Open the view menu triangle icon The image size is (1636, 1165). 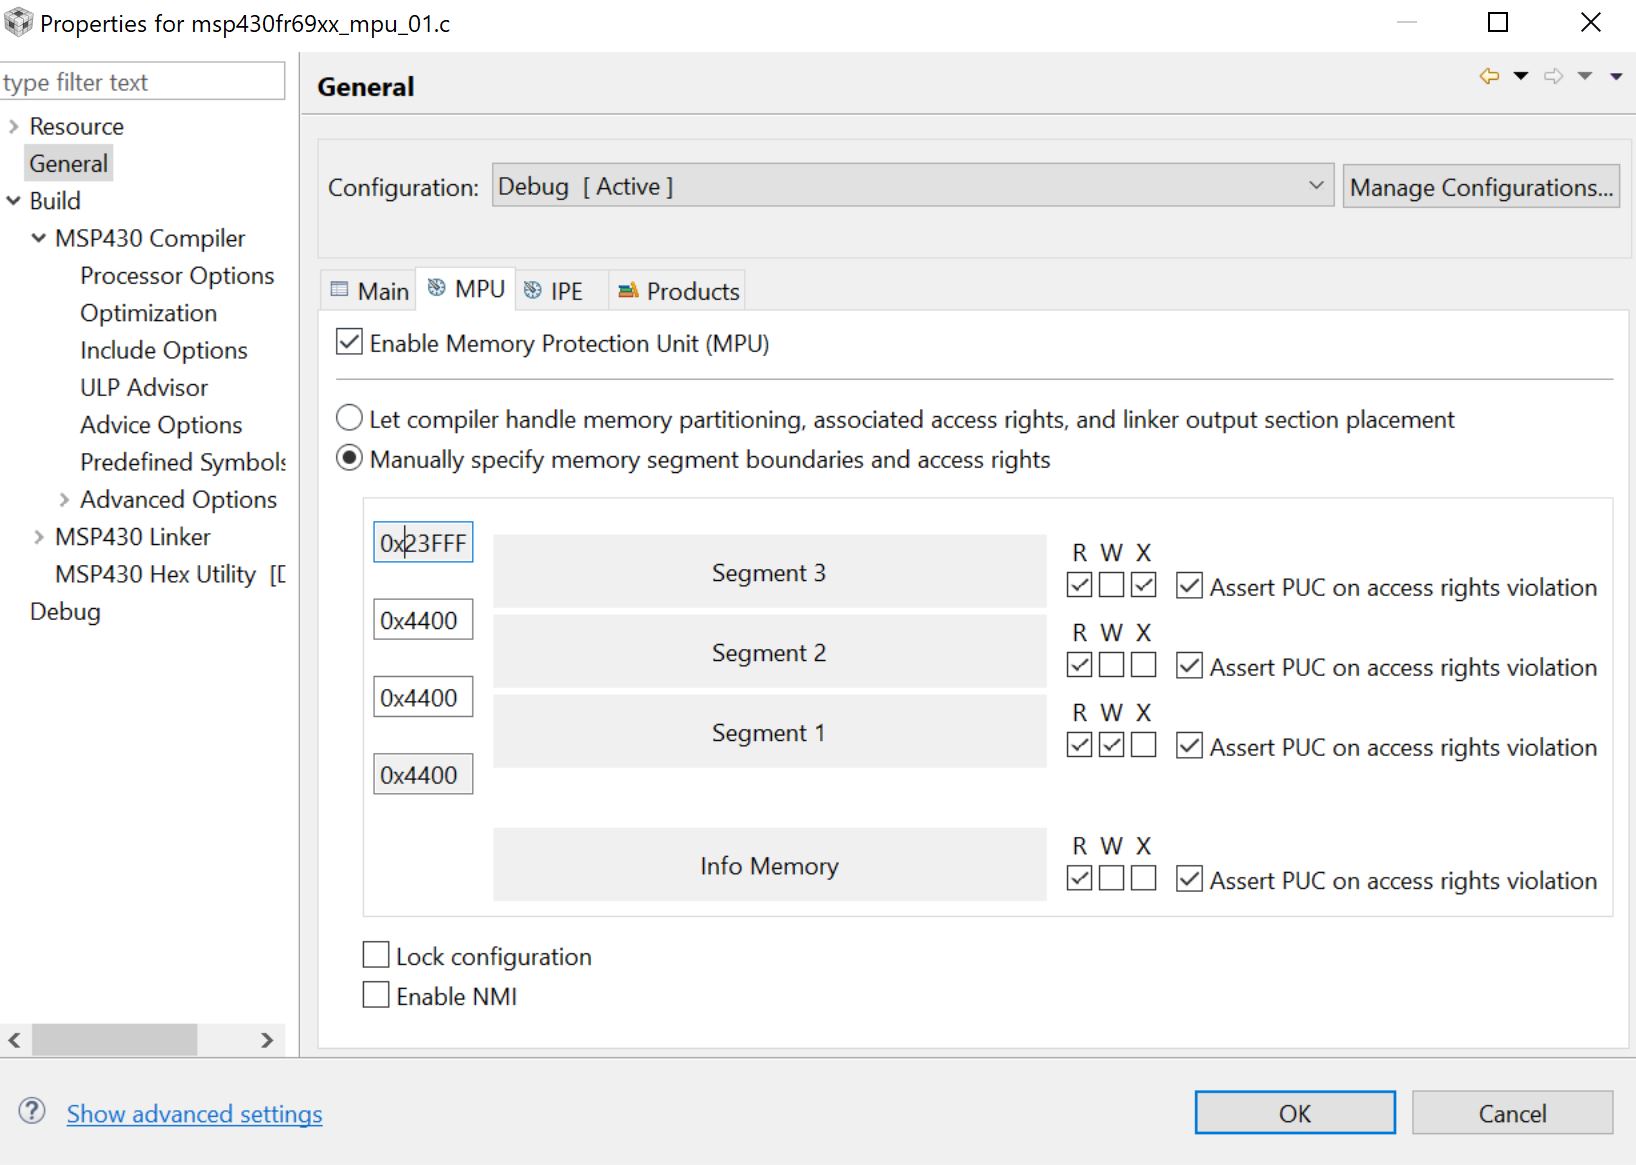point(1616,76)
